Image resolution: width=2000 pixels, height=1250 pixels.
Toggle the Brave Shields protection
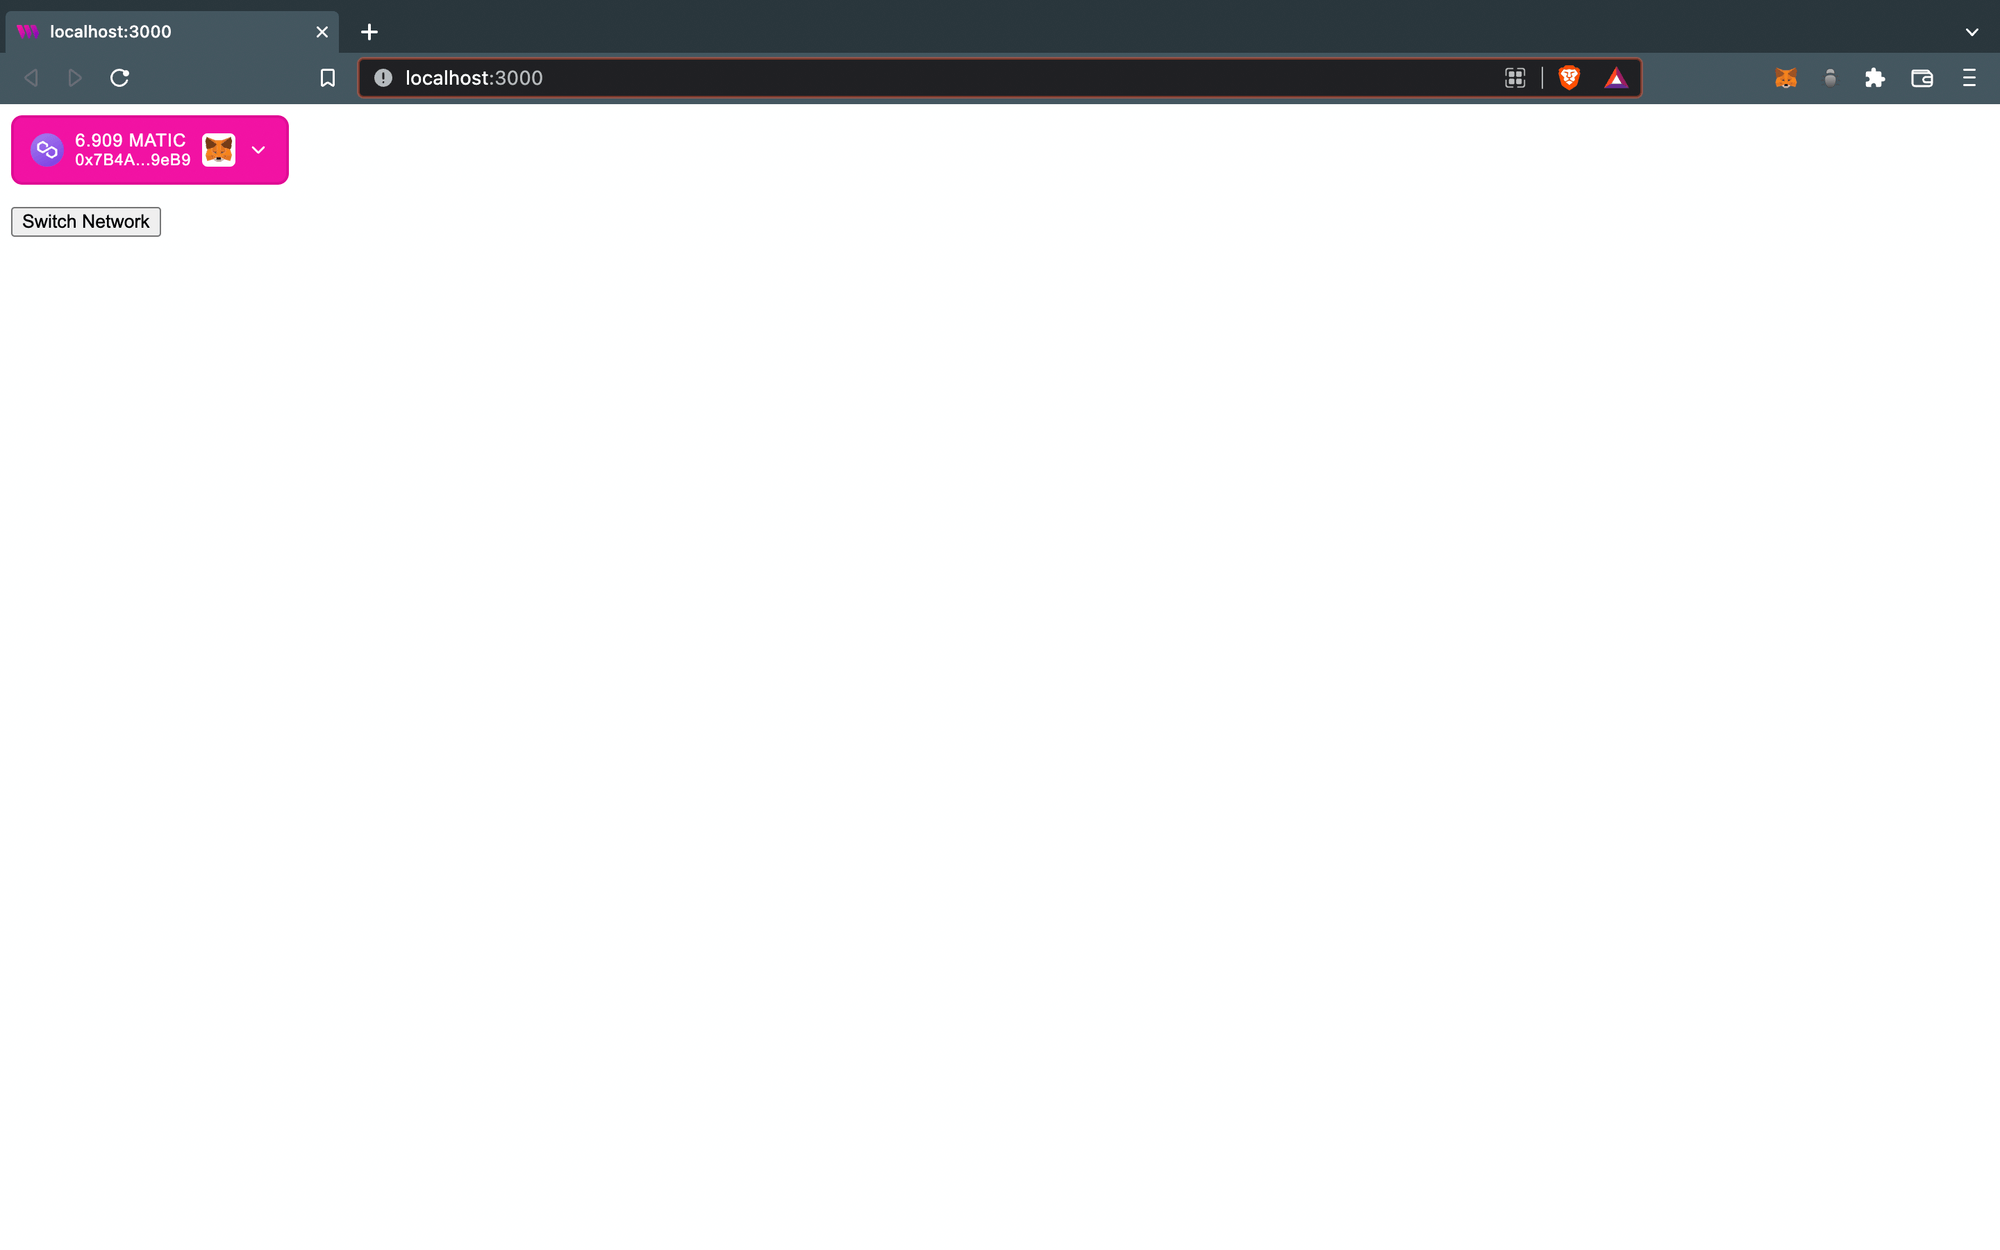point(1569,78)
